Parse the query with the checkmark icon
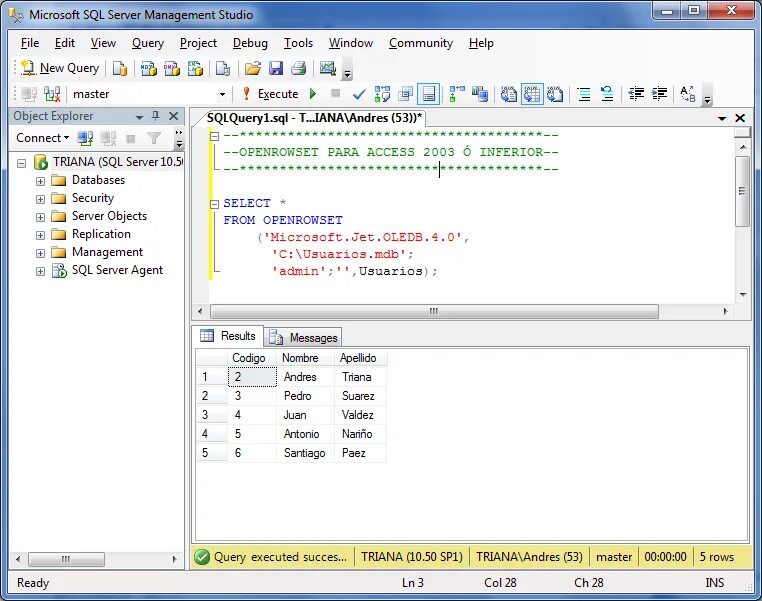 (x=359, y=94)
